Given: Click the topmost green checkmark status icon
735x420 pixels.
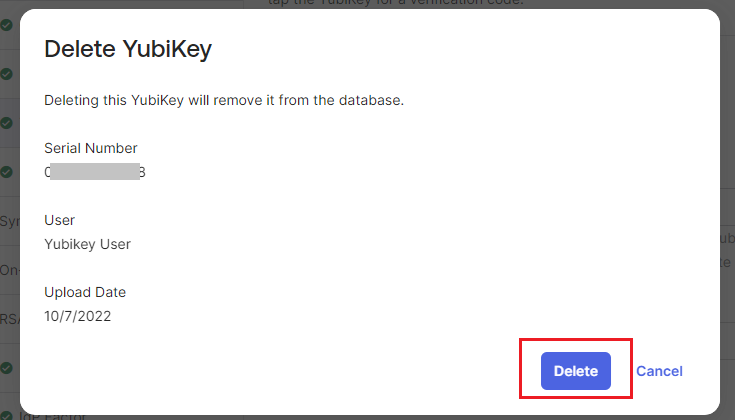Looking at the screenshot, I should tap(6, 25).
